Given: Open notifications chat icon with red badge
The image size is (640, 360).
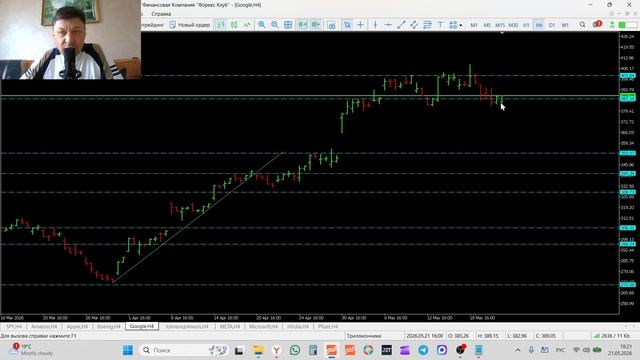Looking at the screenshot, I should 597,24.
